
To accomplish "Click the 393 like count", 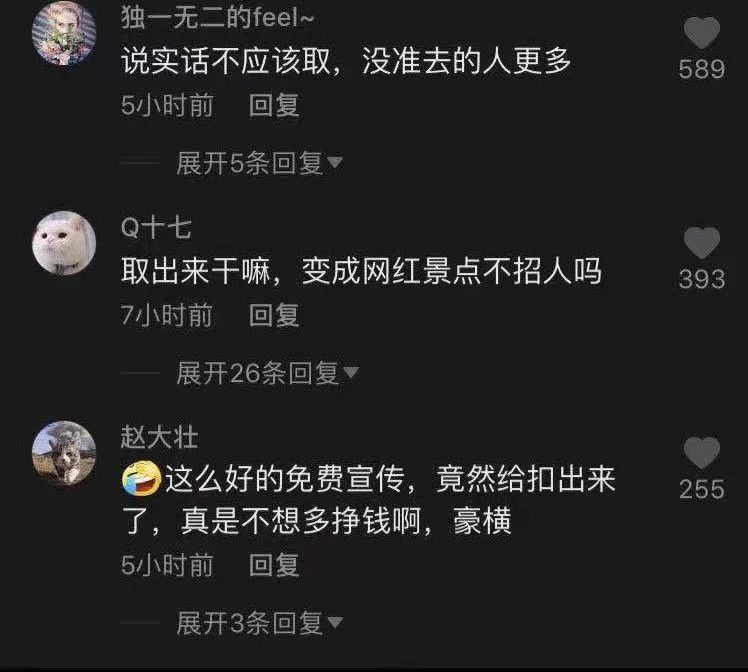I will (702, 279).
